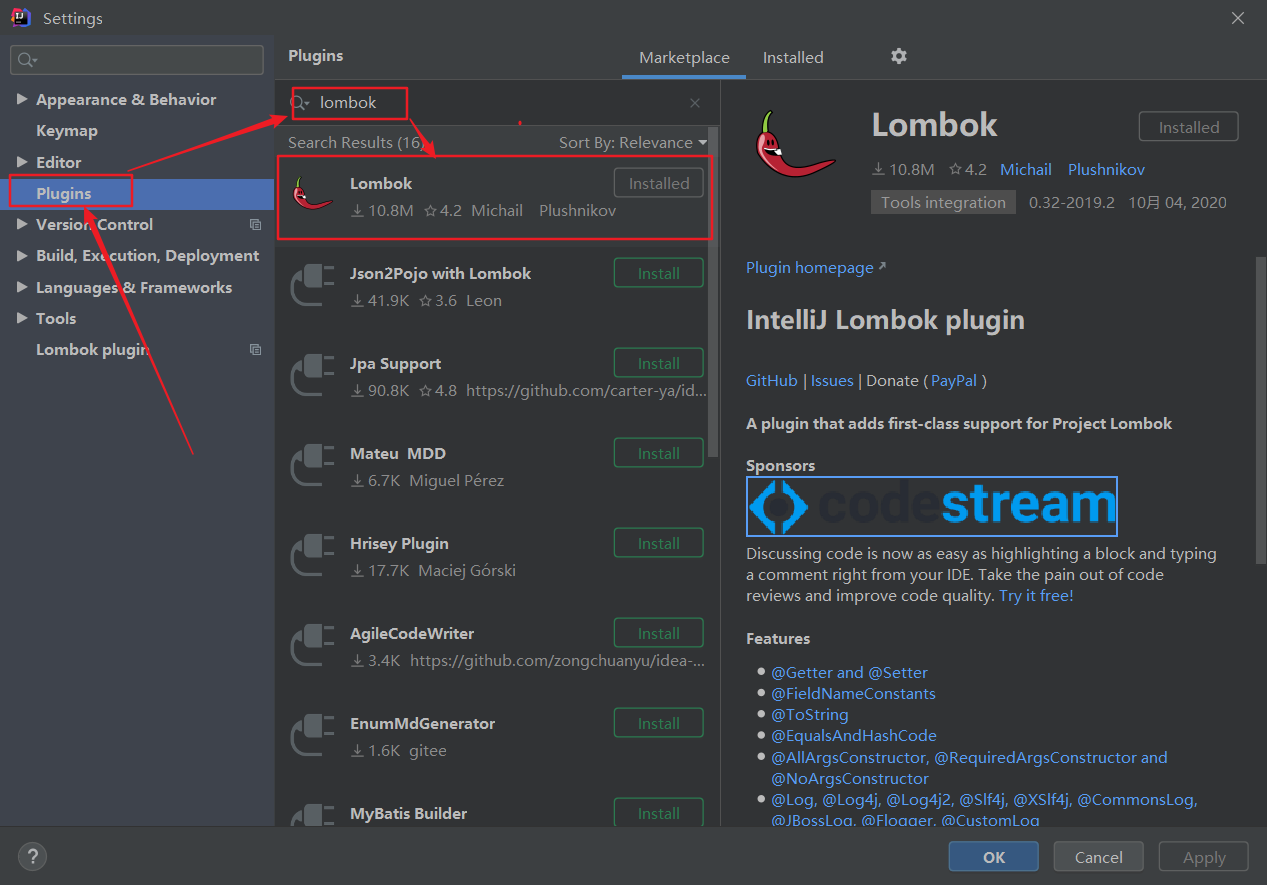Click the AgileCodeWriter plug icon
This screenshot has width=1267, height=885.
coord(312,645)
